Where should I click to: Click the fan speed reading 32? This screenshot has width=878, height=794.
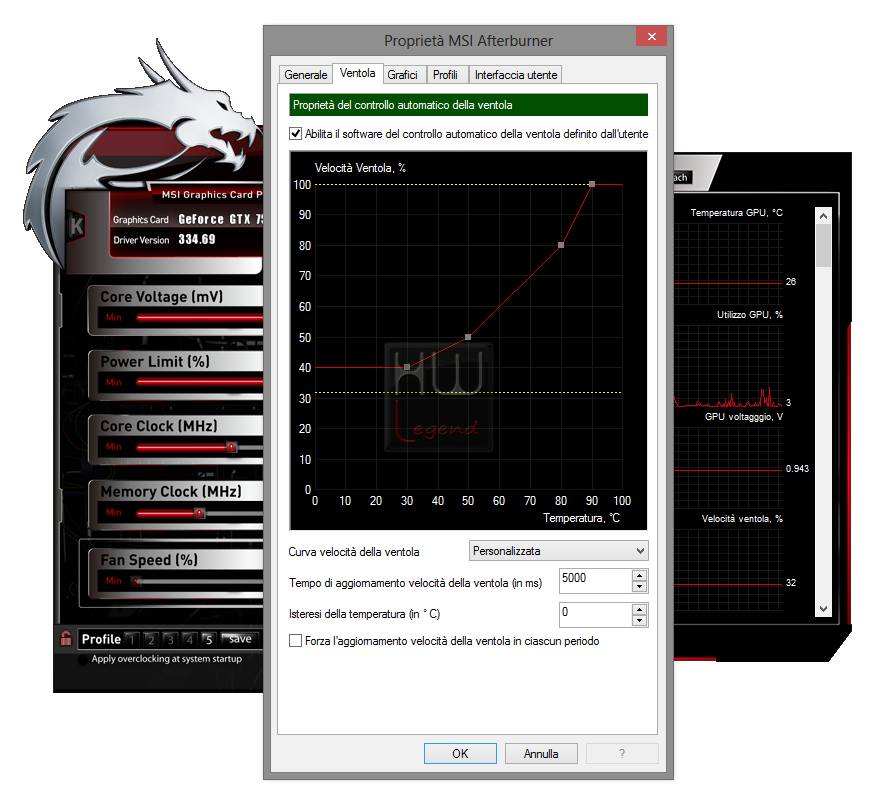click(791, 583)
